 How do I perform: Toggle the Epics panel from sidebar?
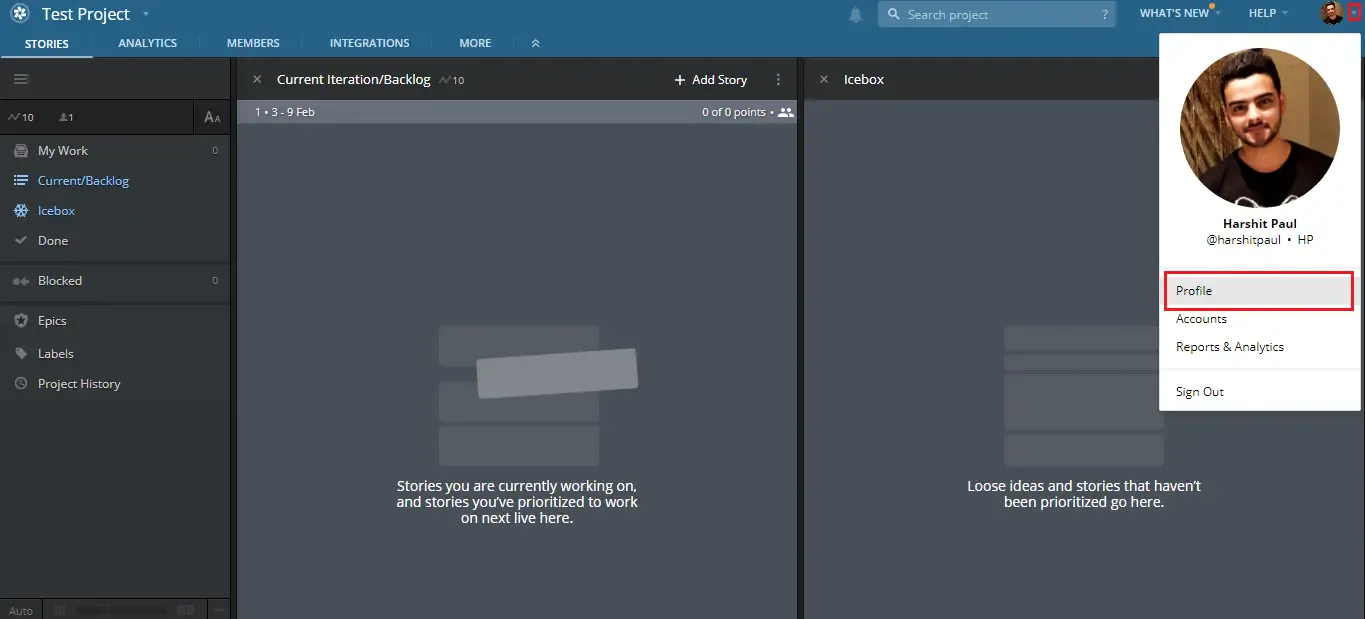click(52, 321)
